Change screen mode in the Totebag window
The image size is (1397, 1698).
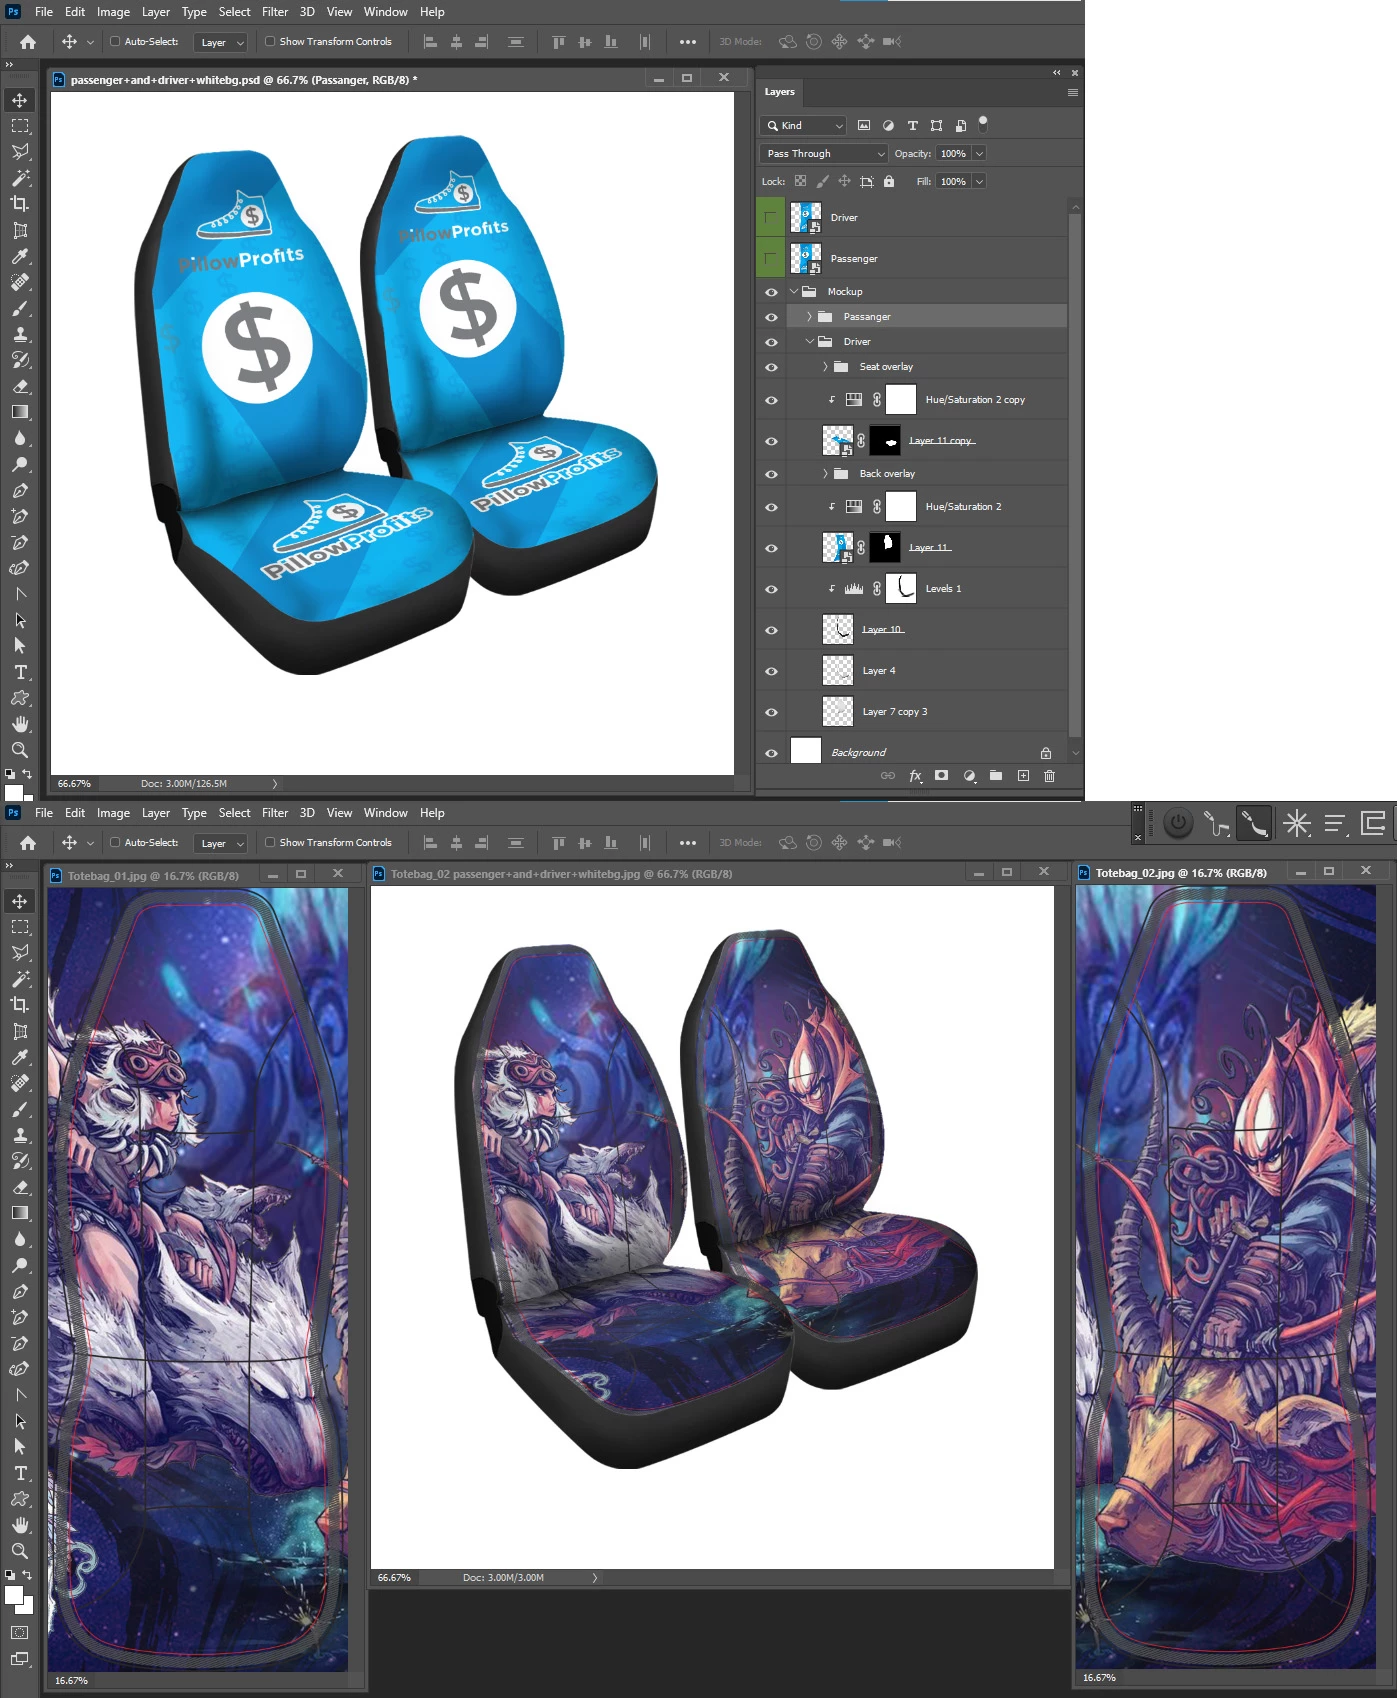click(19, 1659)
